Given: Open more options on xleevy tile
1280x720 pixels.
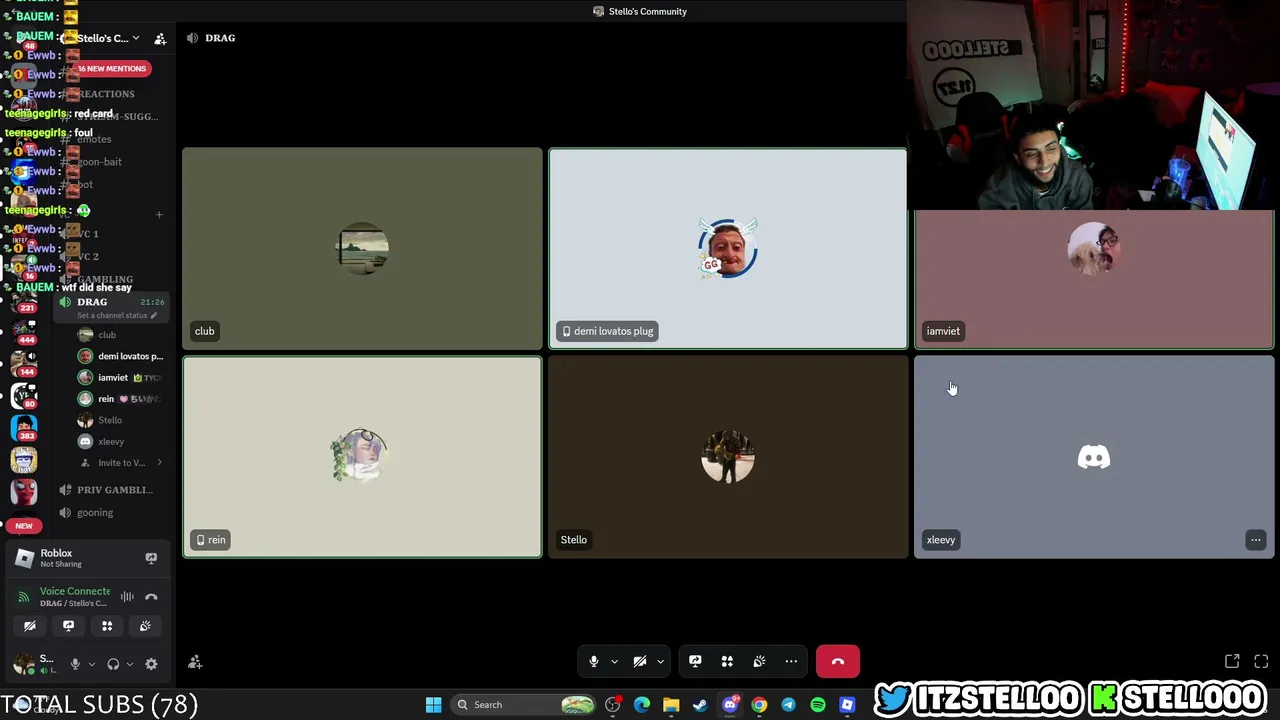Looking at the screenshot, I should click(1255, 540).
